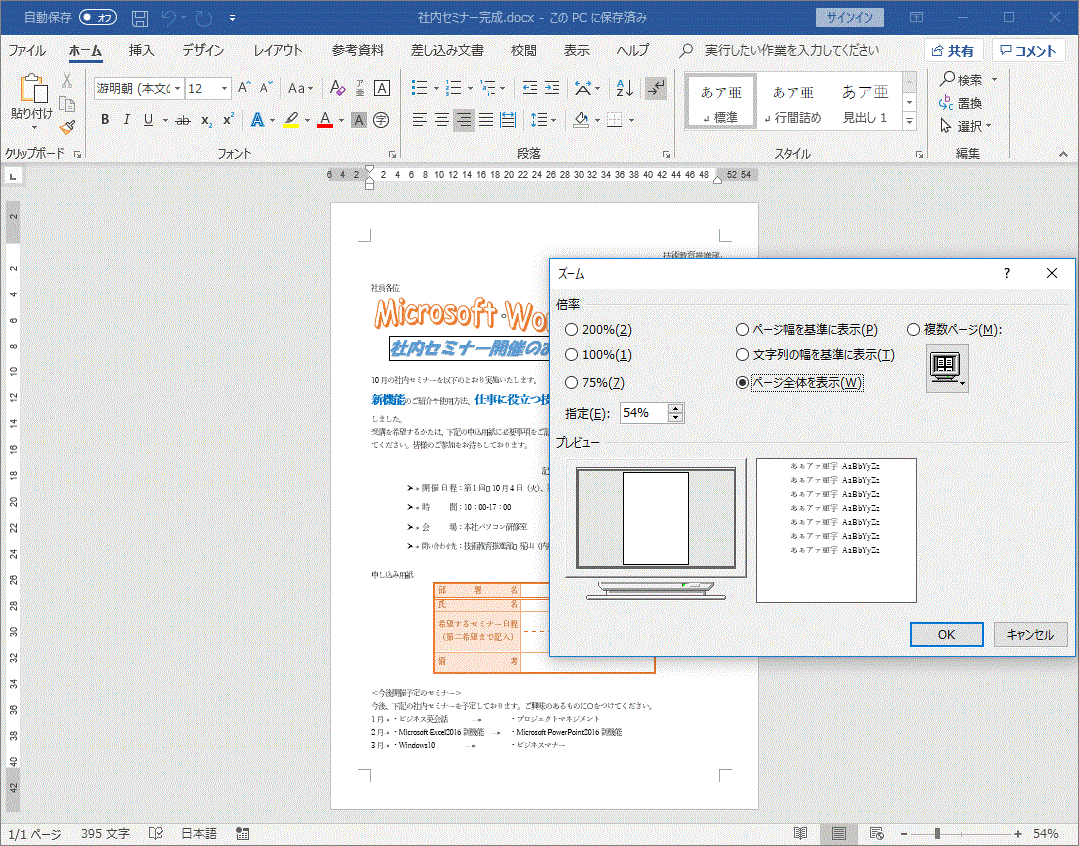The image size is (1079, 846).
Task: Center align the text
Action: 442,120
